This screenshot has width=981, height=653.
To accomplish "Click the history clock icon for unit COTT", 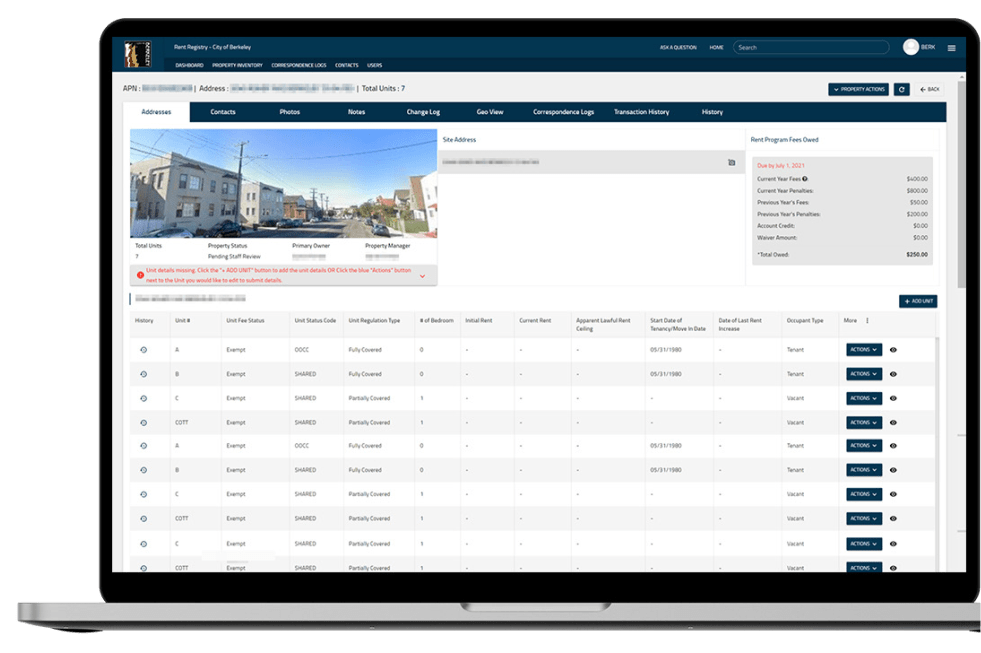I will (x=143, y=421).
